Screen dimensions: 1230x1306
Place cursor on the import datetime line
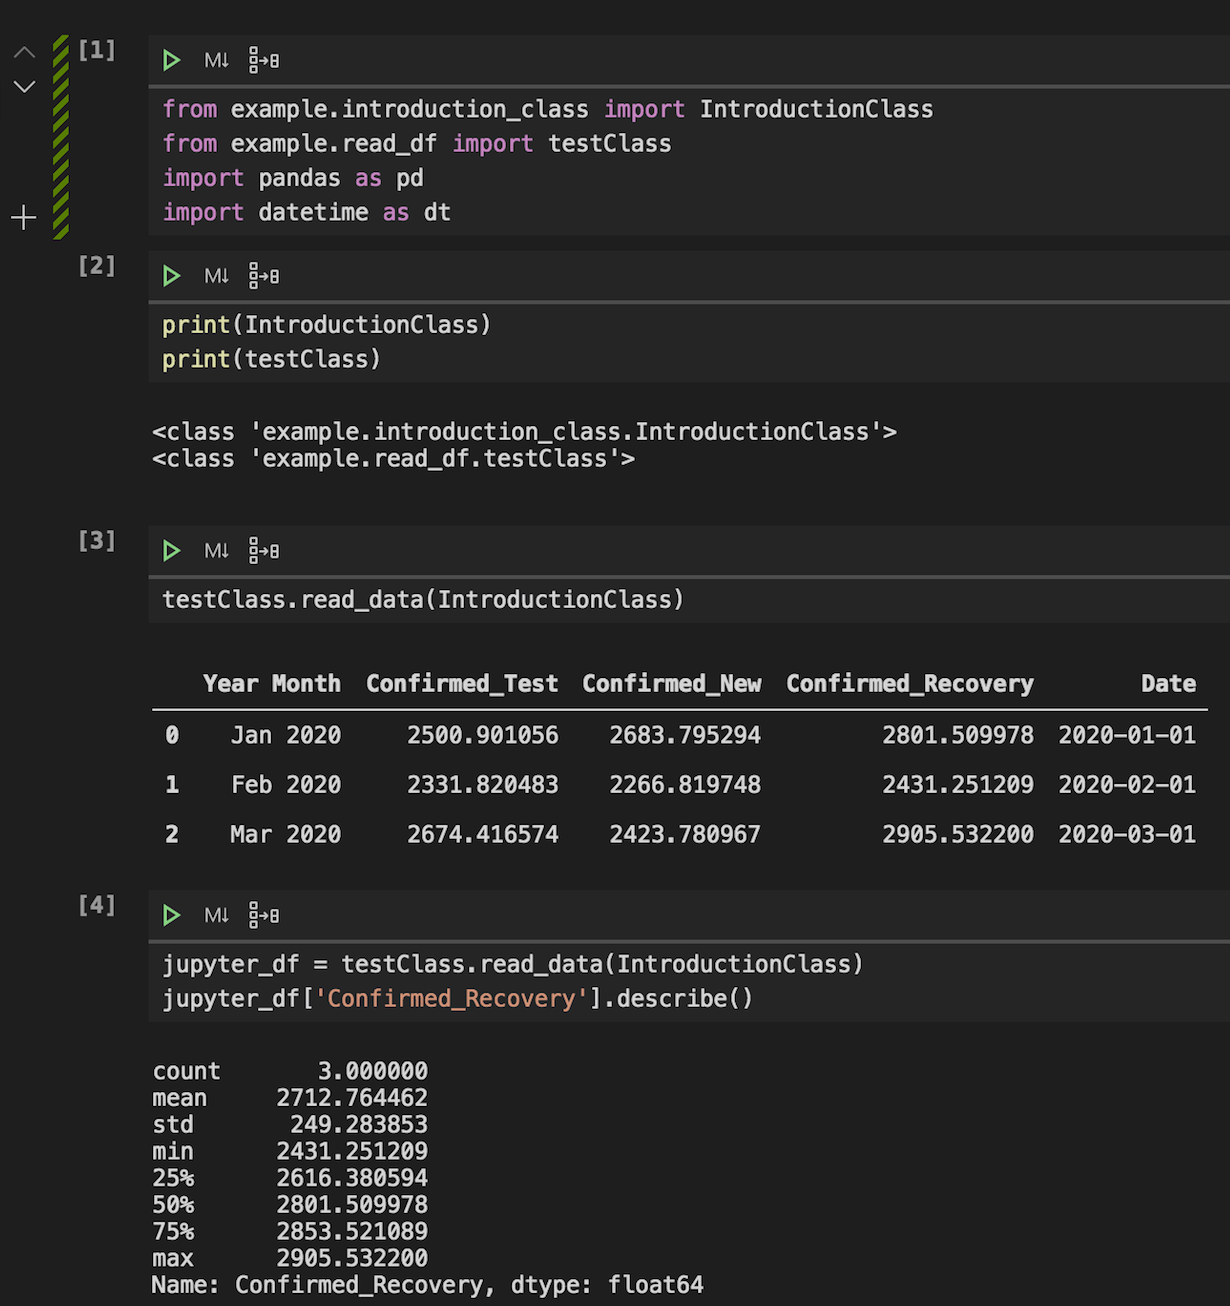(306, 212)
